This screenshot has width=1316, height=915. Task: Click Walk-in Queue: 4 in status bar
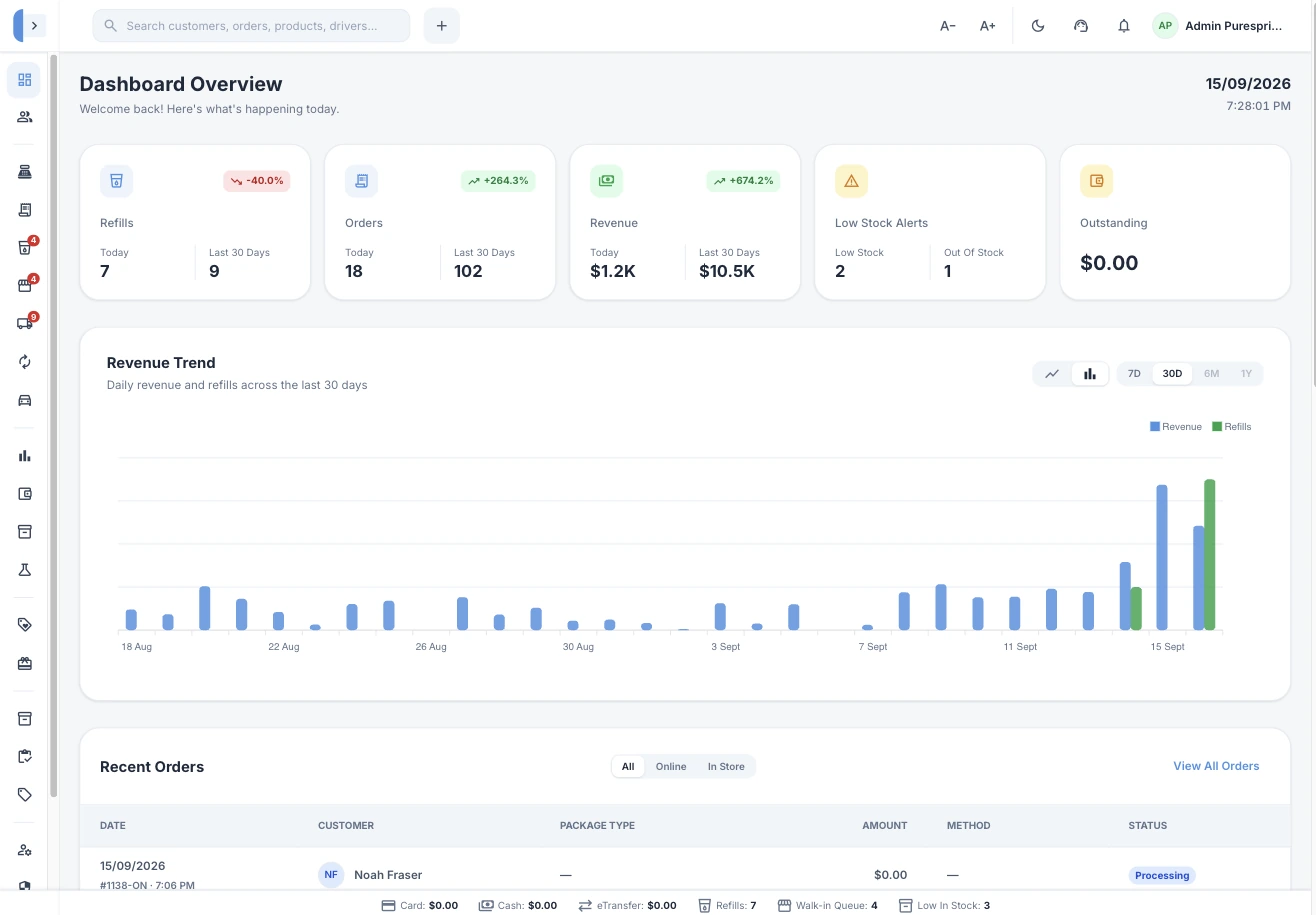[828, 905]
